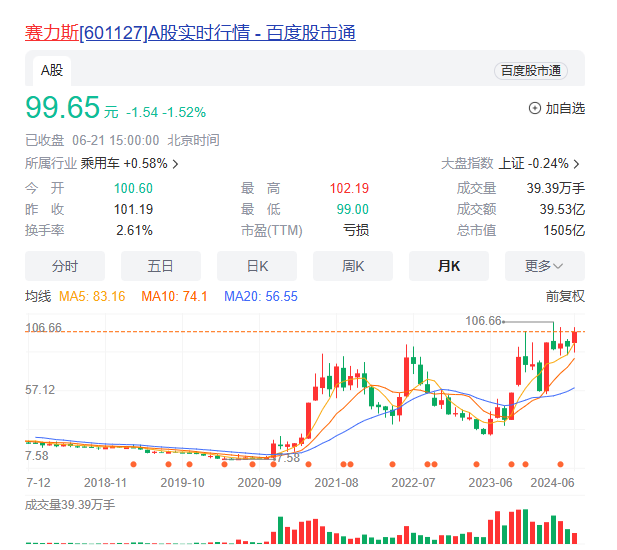This screenshot has height=550, width=617.
Task: Toggle the MA10 moving average line
Action: pos(174,296)
